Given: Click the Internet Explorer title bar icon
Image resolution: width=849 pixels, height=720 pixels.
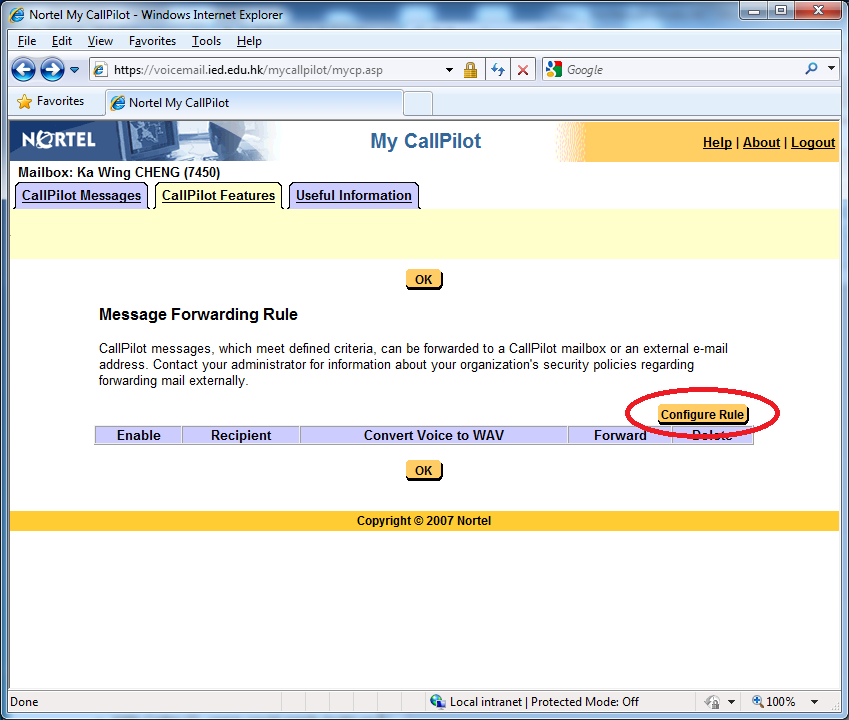Looking at the screenshot, I should pos(17,15).
